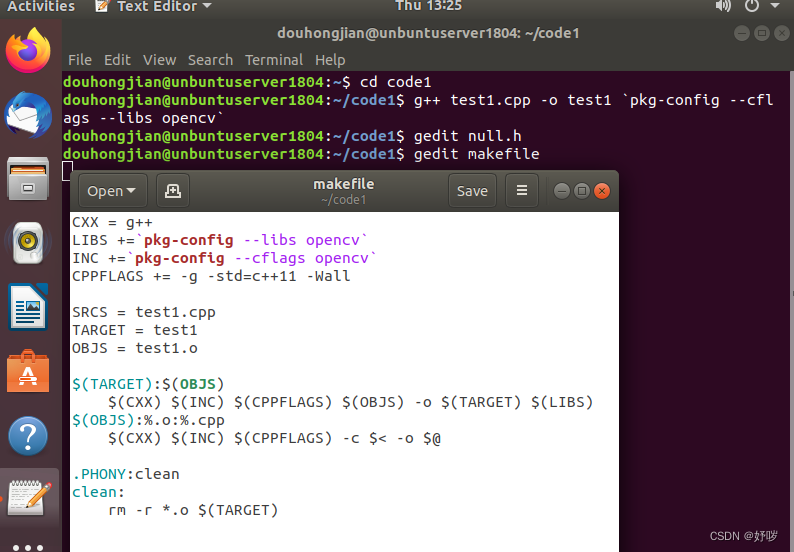Open Thunderbird mail from the dock

coord(28,115)
